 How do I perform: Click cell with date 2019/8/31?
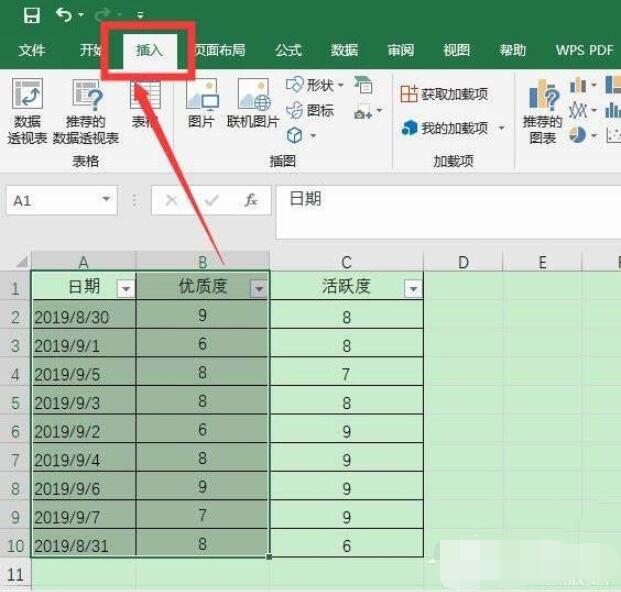[84, 545]
